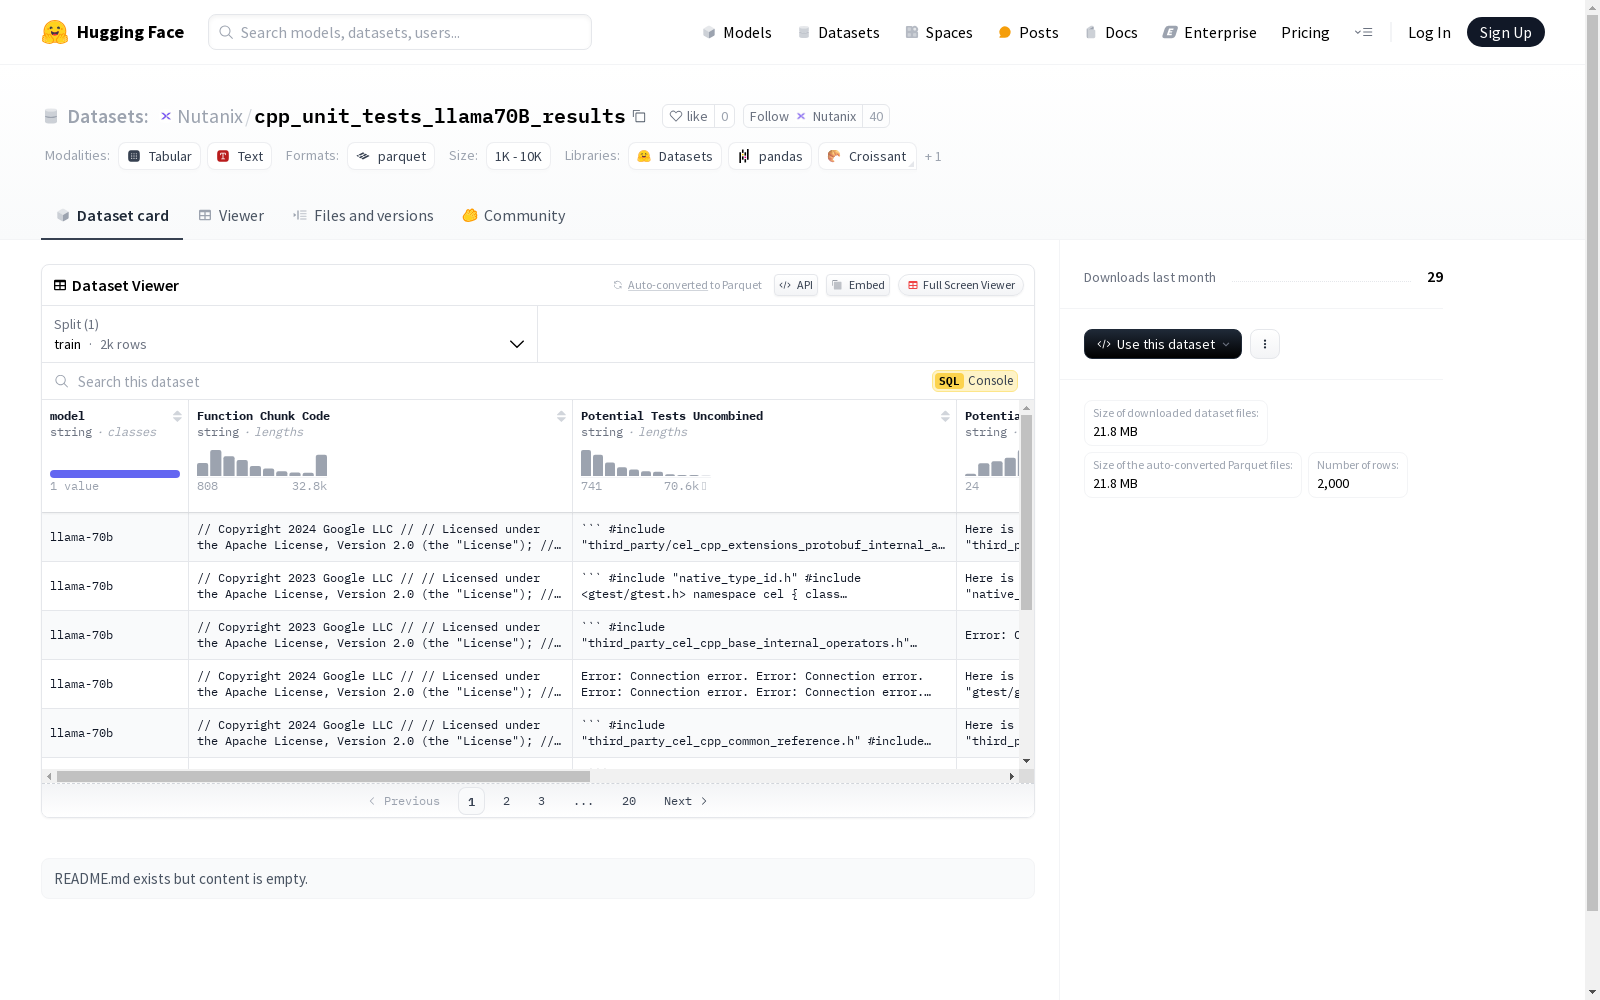Copy dataset name with the copy icon

pyautogui.click(x=639, y=116)
